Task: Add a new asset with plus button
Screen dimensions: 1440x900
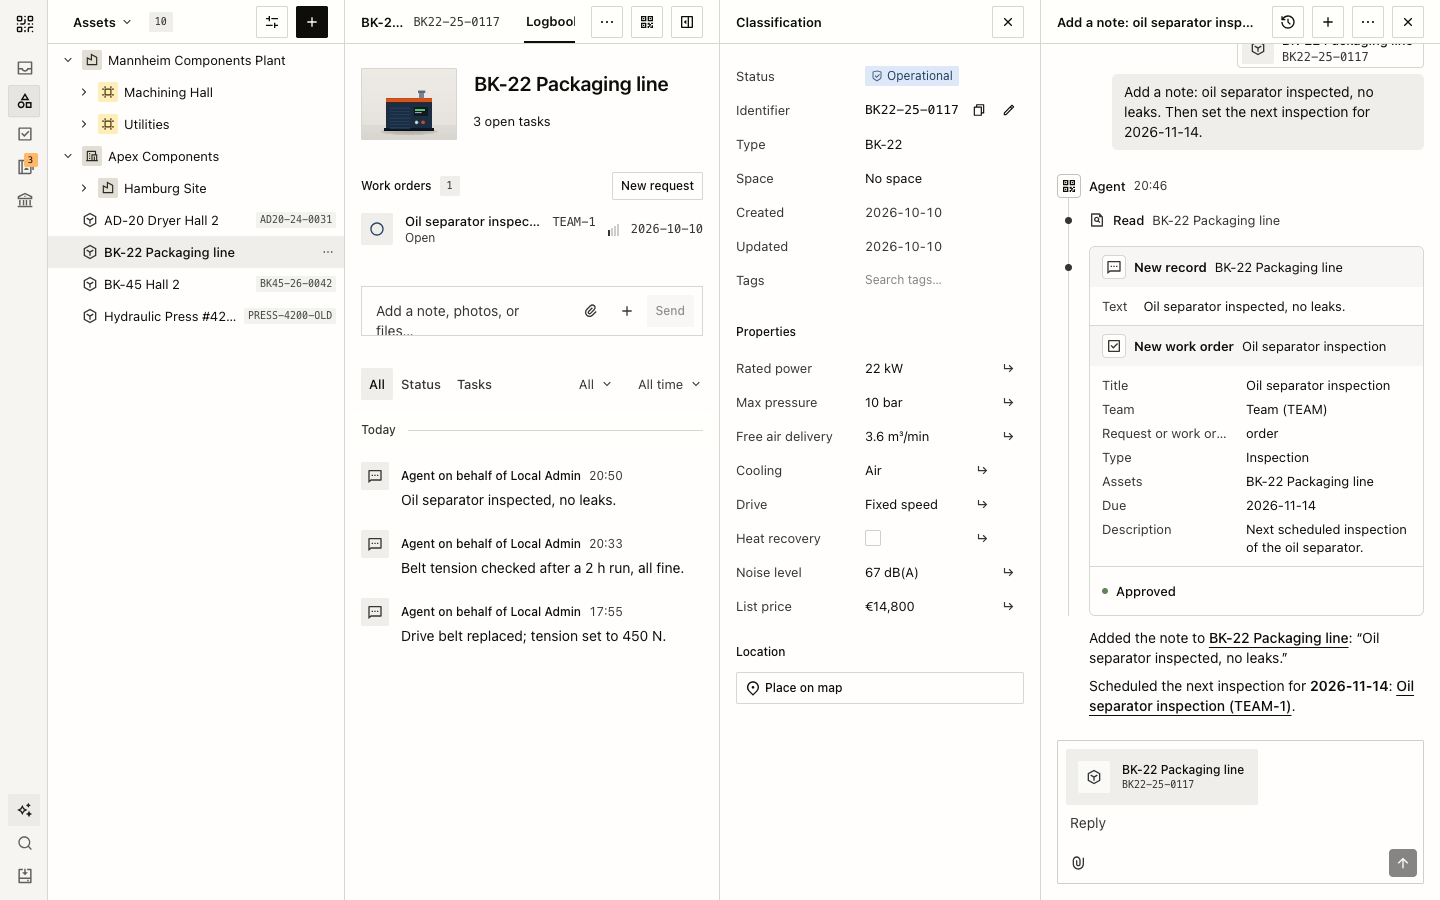Action: coord(312,22)
